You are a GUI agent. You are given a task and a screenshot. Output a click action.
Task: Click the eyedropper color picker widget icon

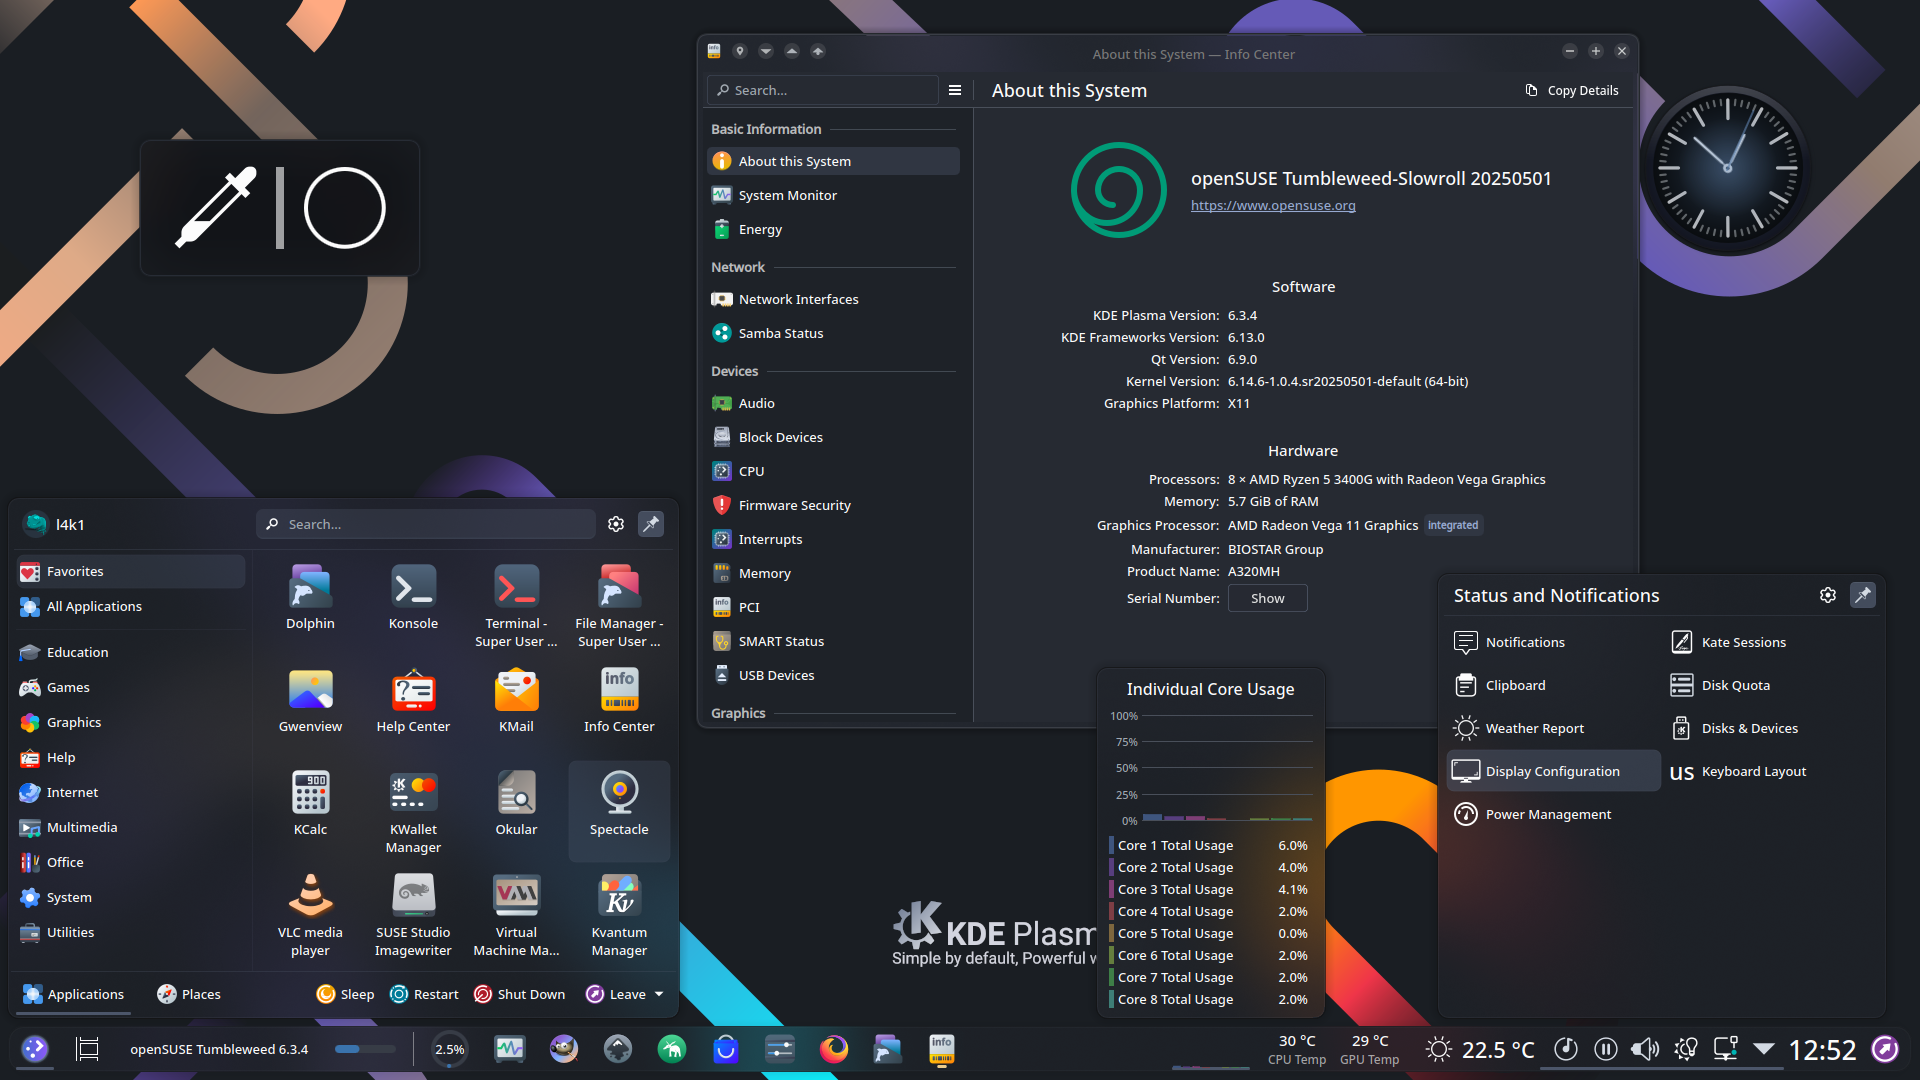coord(216,207)
